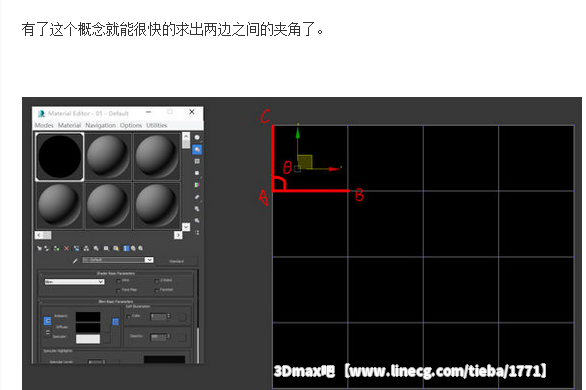
Task: Click Put Material to Scene icon
Action: pos(47,248)
